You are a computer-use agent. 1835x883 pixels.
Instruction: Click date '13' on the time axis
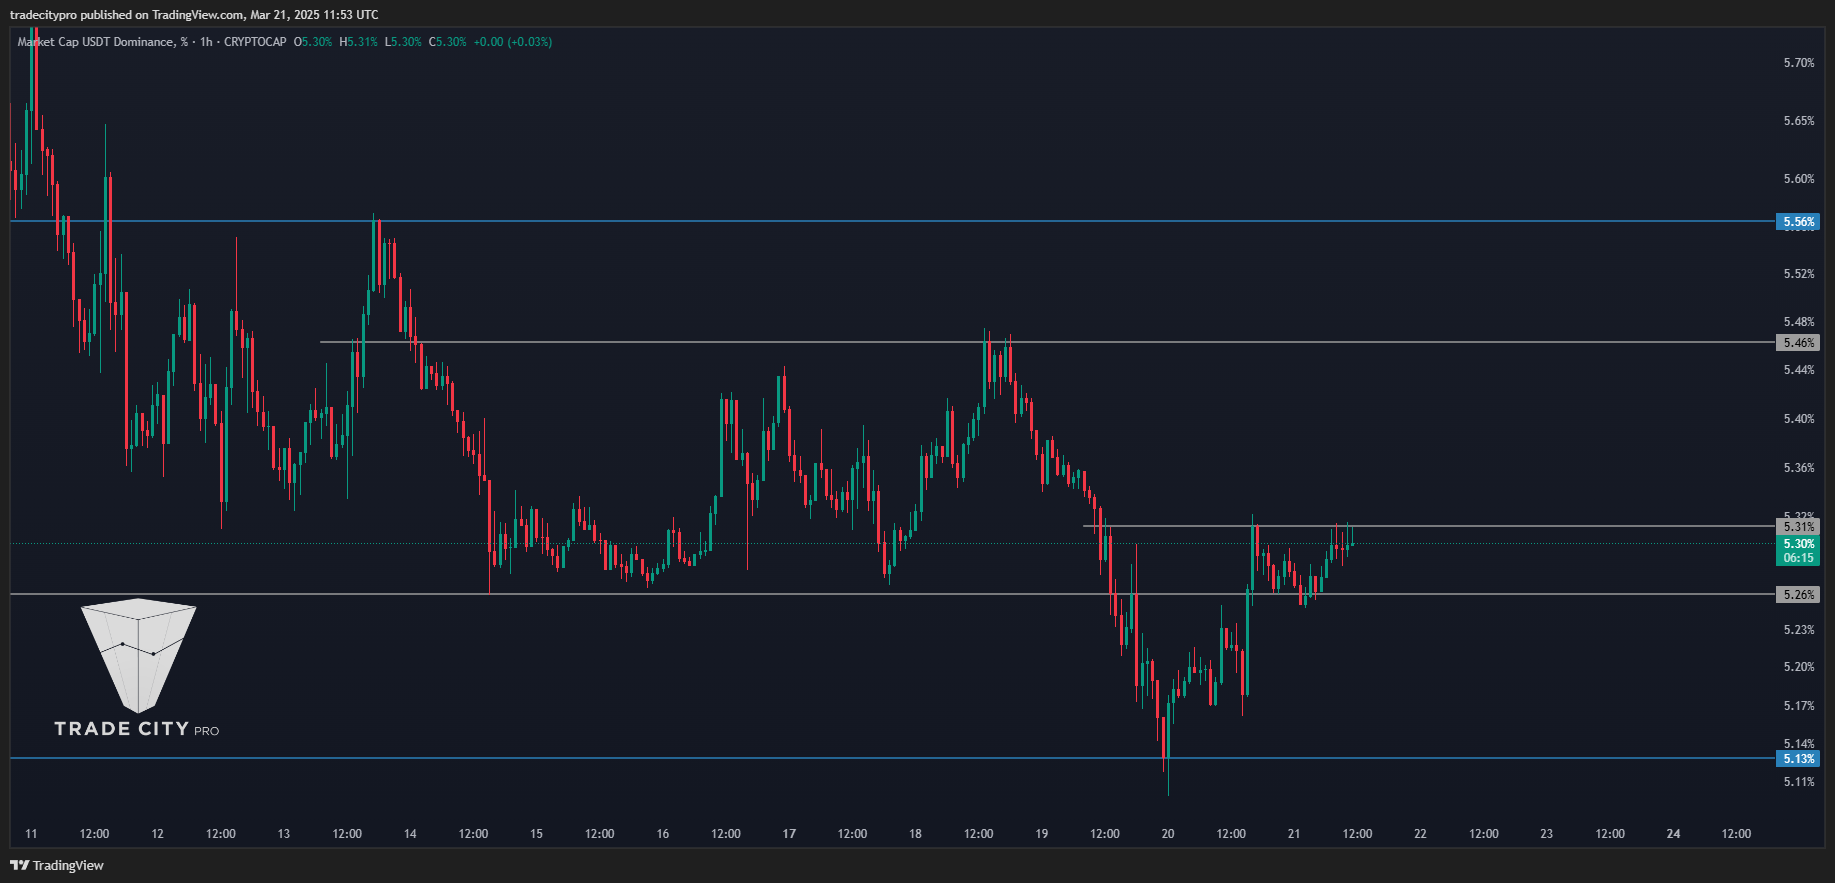point(284,834)
